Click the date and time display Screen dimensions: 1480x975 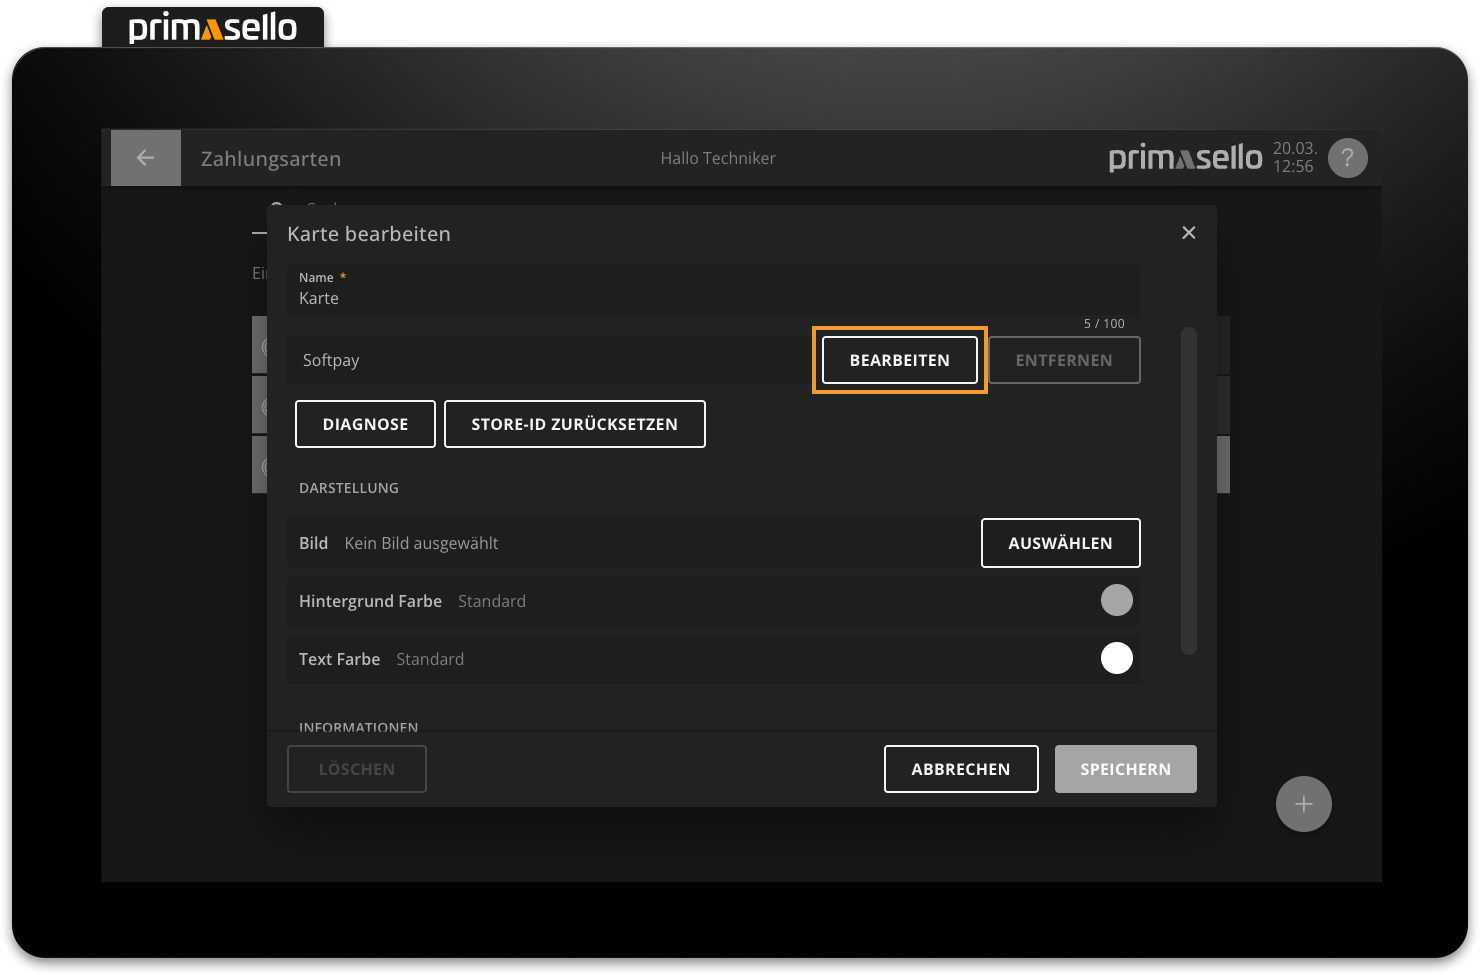(1294, 158)
